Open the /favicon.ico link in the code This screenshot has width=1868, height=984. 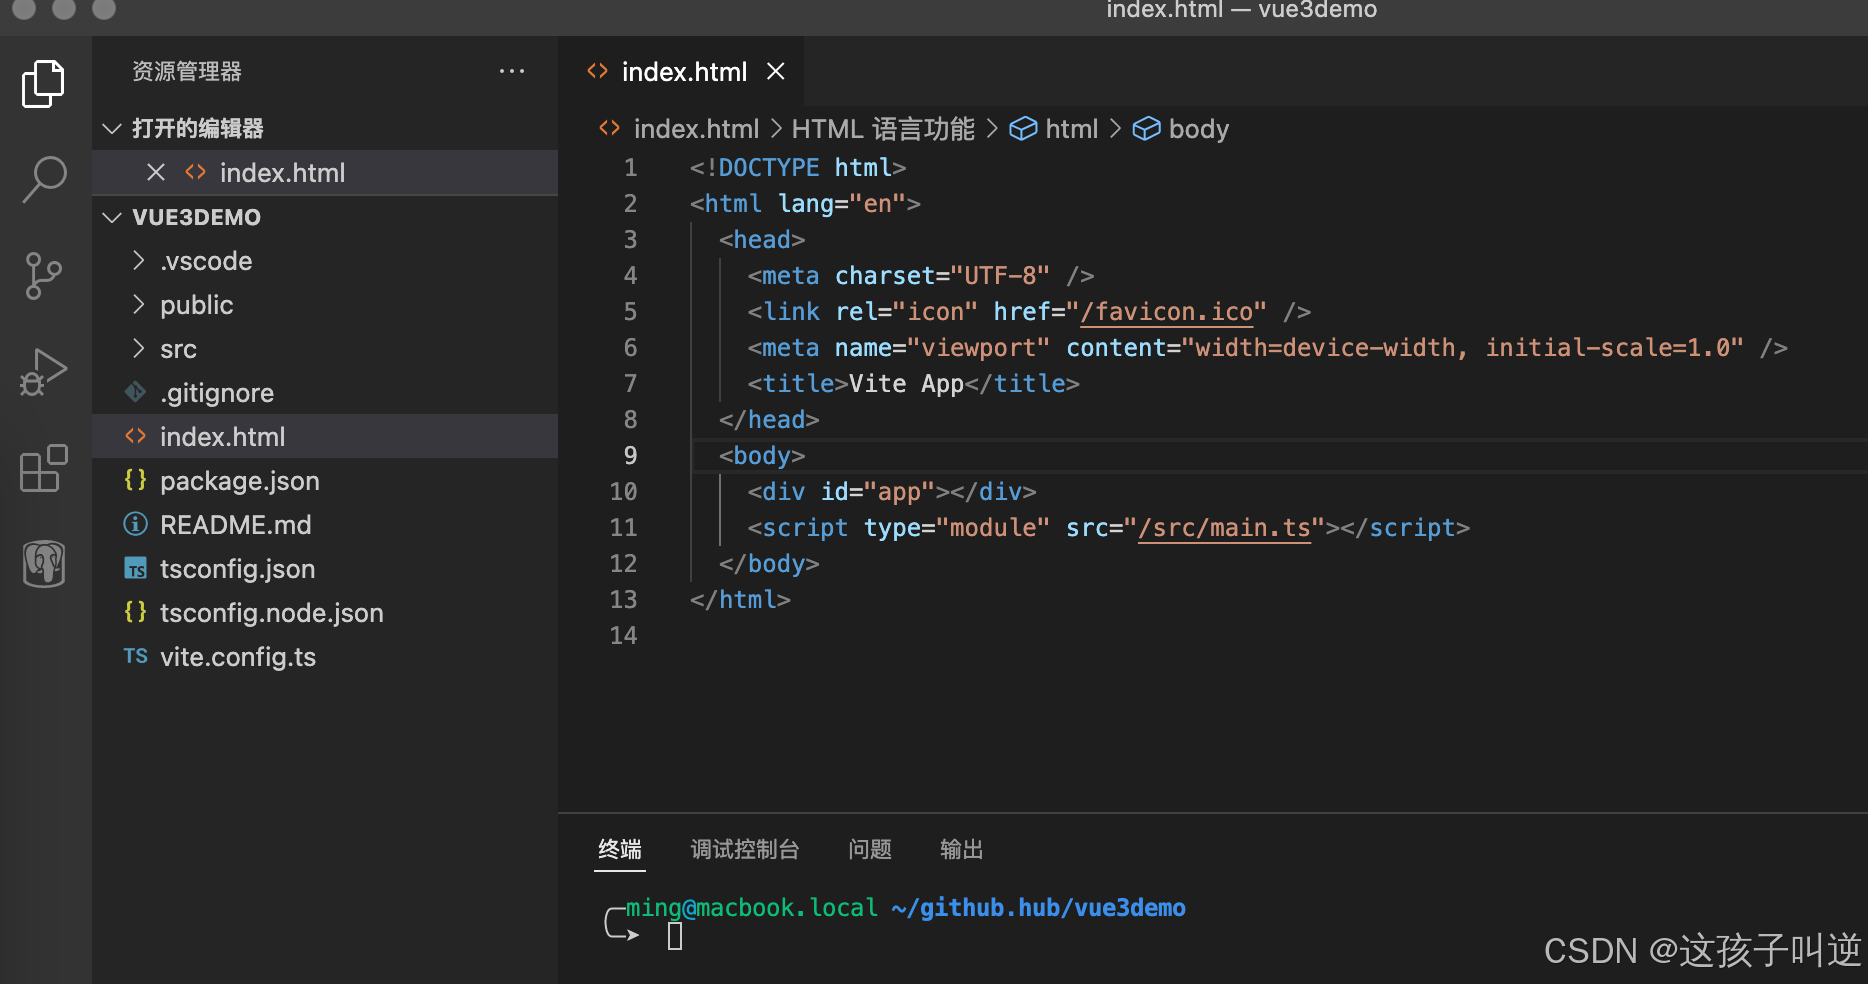1168,311
